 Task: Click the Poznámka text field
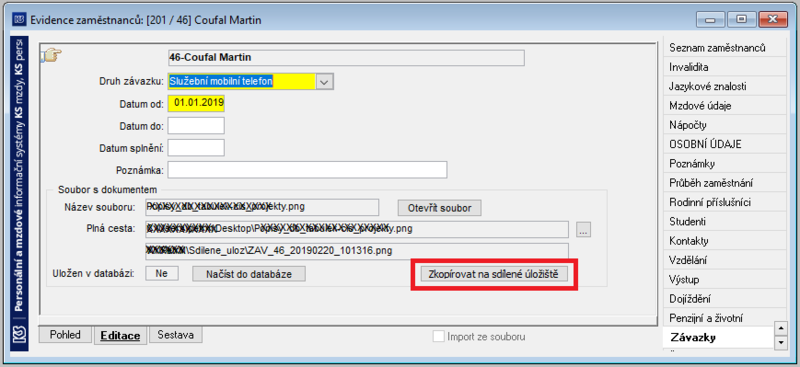click(x=307, y=170)
